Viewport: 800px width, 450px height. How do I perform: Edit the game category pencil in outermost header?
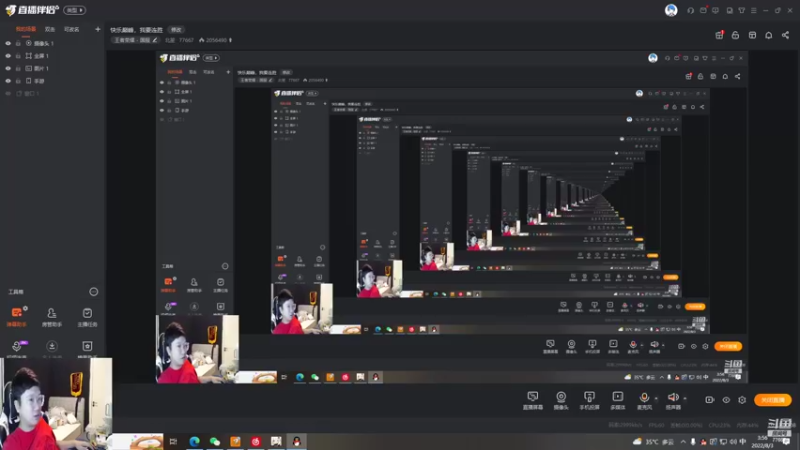(155, 40)
